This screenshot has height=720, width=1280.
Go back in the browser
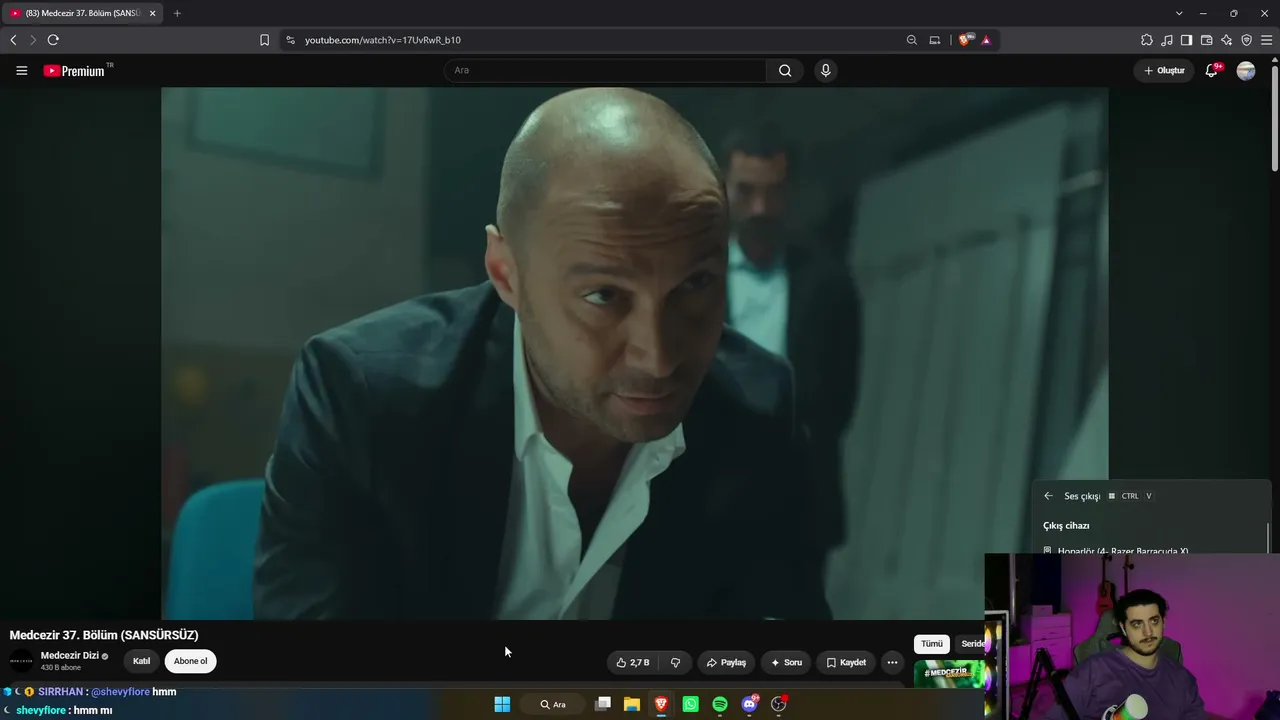13,40
